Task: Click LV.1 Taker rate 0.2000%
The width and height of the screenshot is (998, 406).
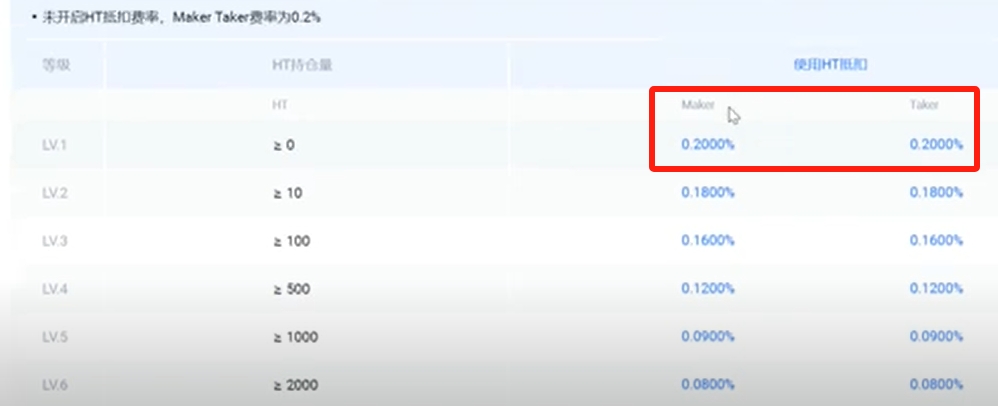Action: point(936,144)
